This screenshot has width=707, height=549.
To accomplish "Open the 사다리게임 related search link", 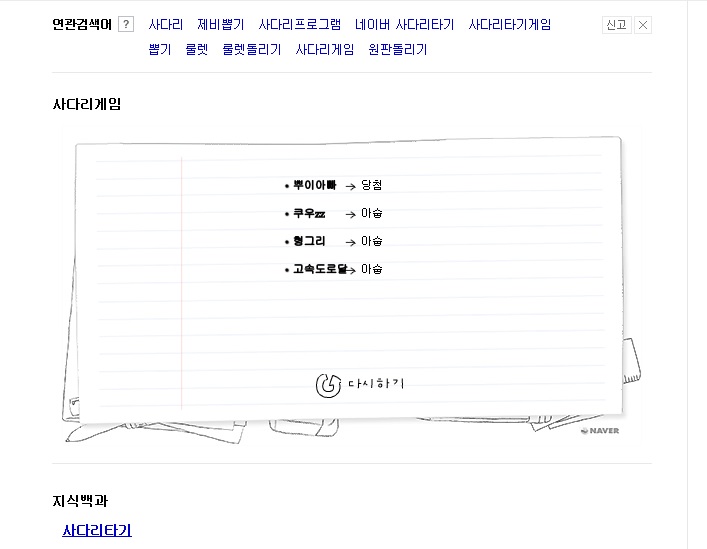I will click(x=324, y=49).
